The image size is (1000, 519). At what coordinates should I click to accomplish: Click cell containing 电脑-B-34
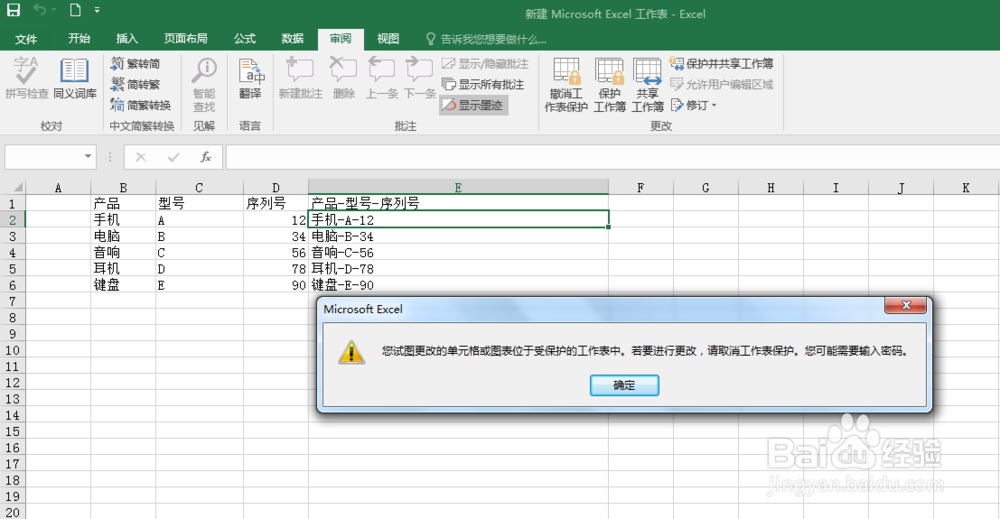point(458,236)
